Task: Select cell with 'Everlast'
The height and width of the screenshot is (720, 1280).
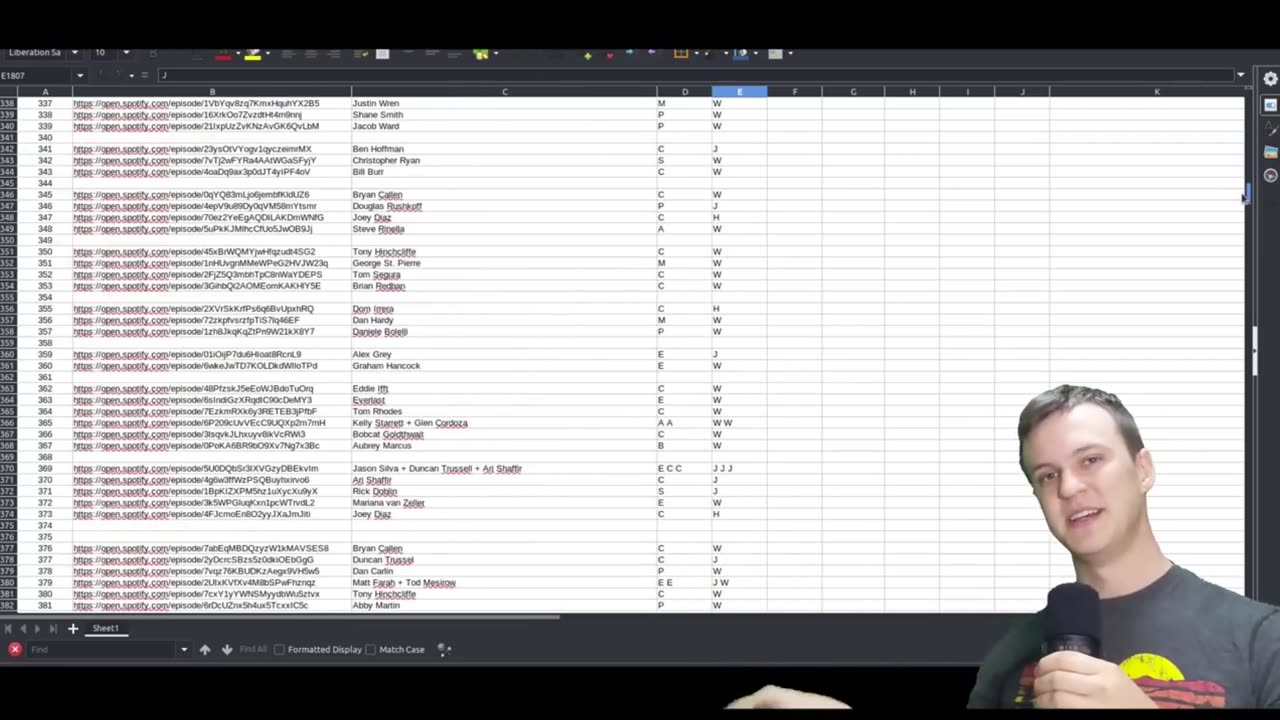Action: tap(368, 400)
